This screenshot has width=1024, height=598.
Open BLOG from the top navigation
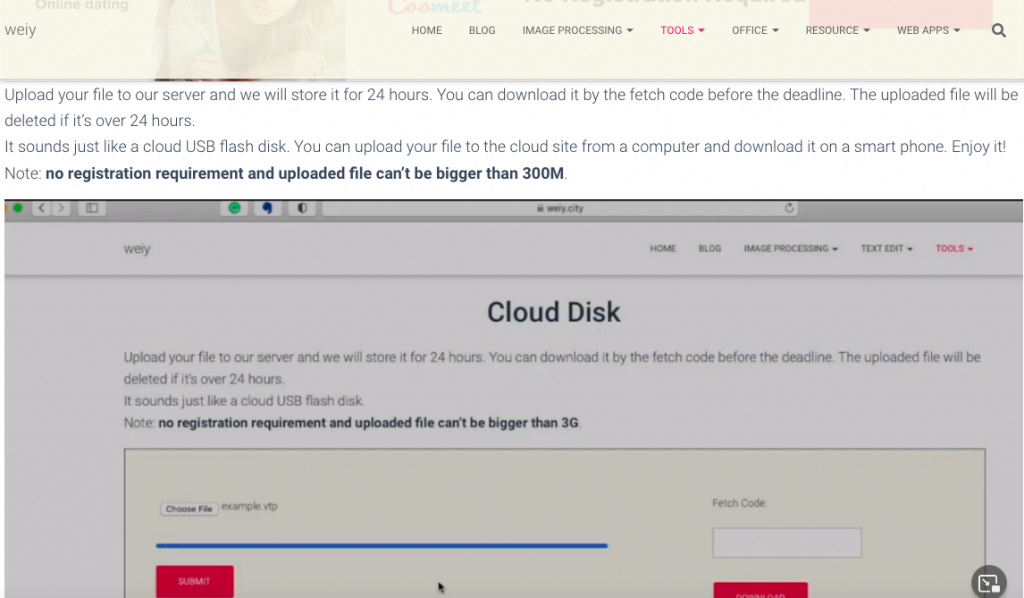482,30
